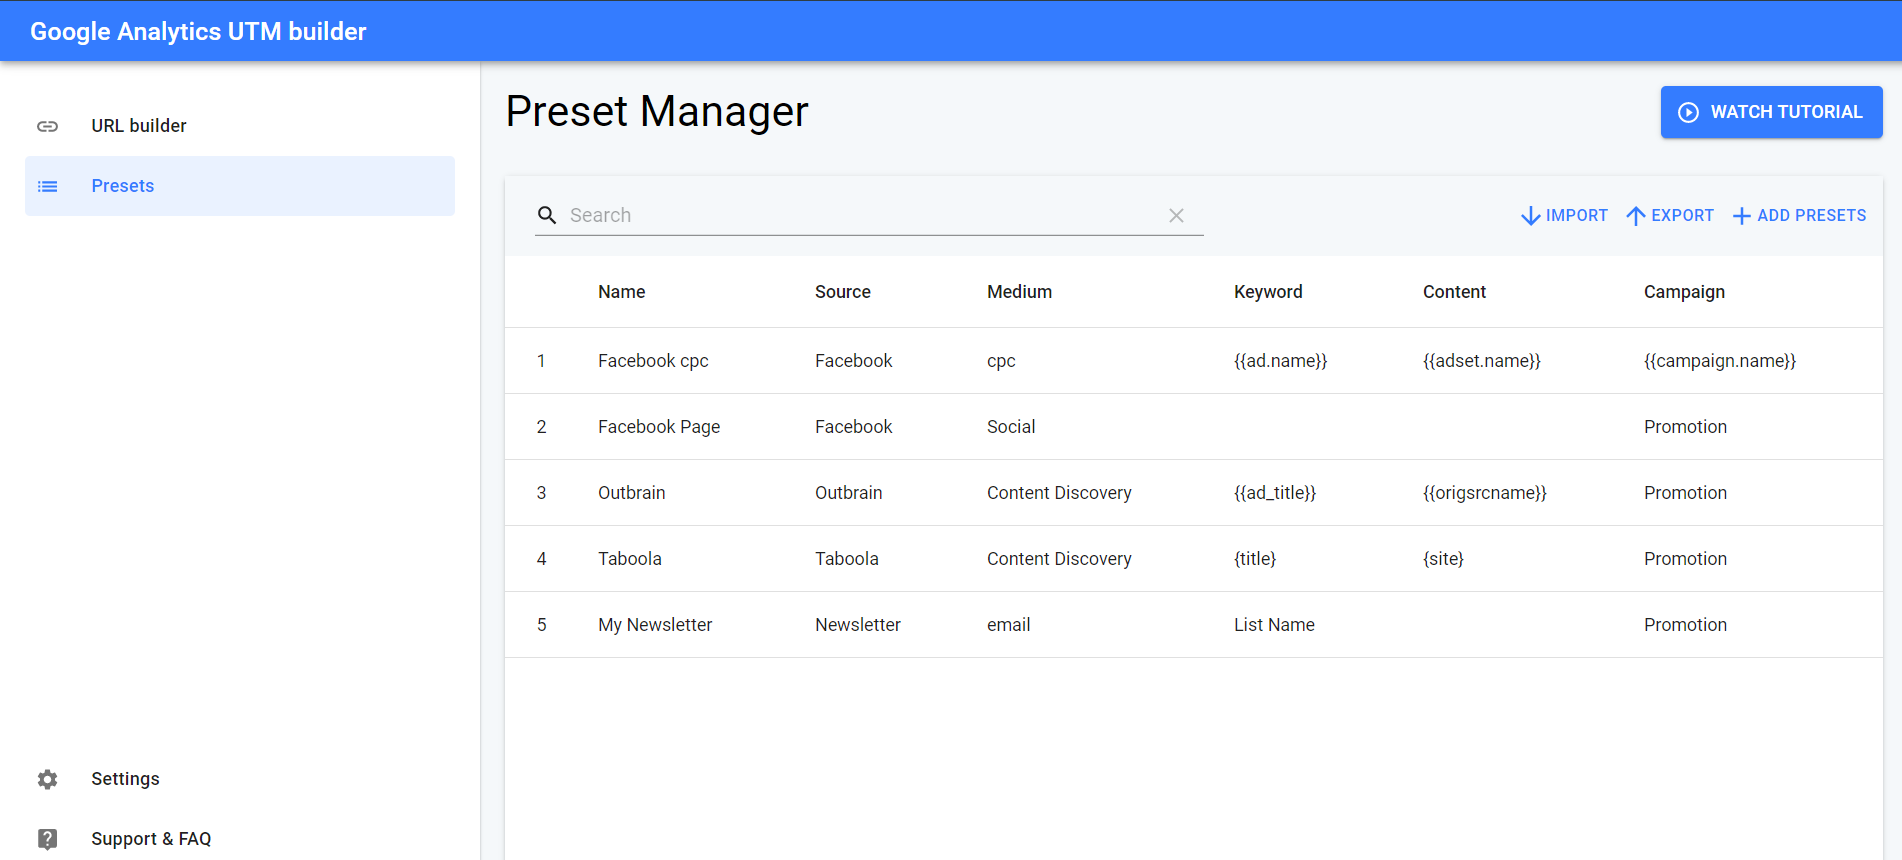Click Promotion in Taboola row

coord(1685,559)
